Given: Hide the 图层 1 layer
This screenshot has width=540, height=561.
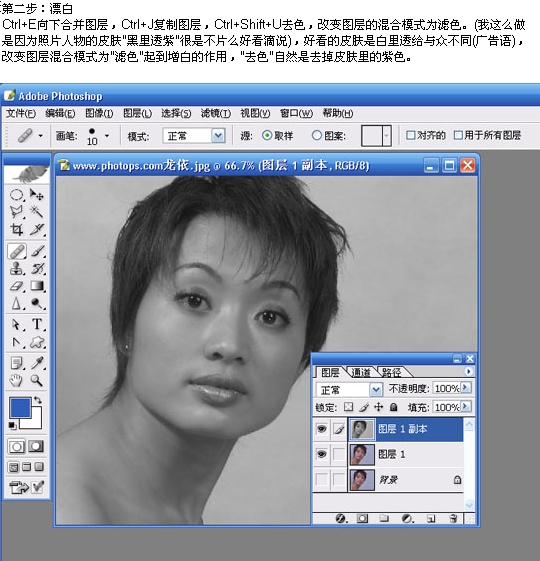Looking at the screenshot, I should pos(321,454).
